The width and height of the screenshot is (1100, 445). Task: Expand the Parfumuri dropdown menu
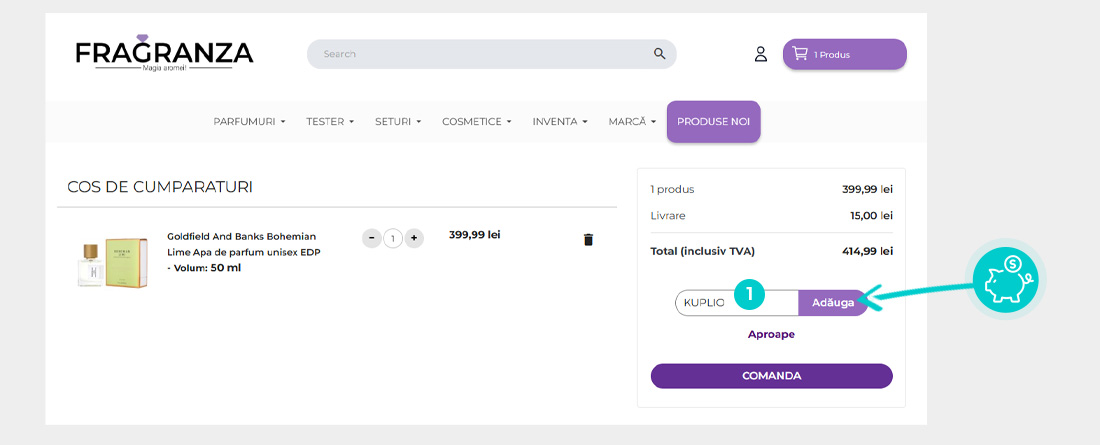tap(249, 122)
